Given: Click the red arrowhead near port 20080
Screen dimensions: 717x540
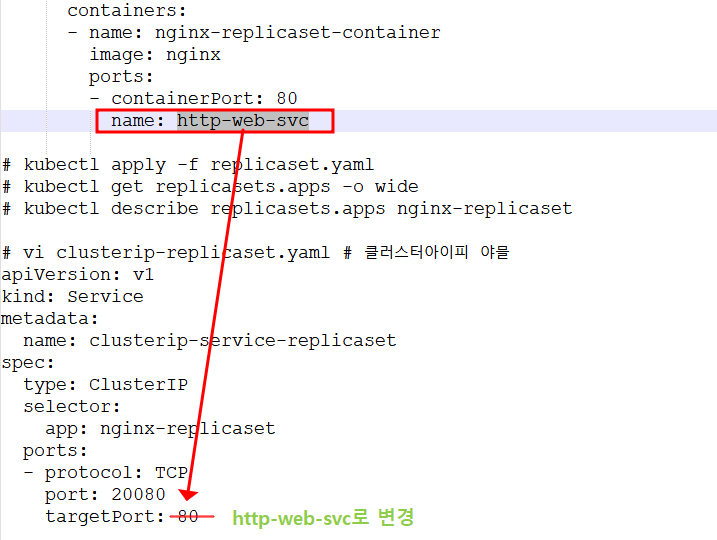Looking at the screenshot, I should pos(188,494).
